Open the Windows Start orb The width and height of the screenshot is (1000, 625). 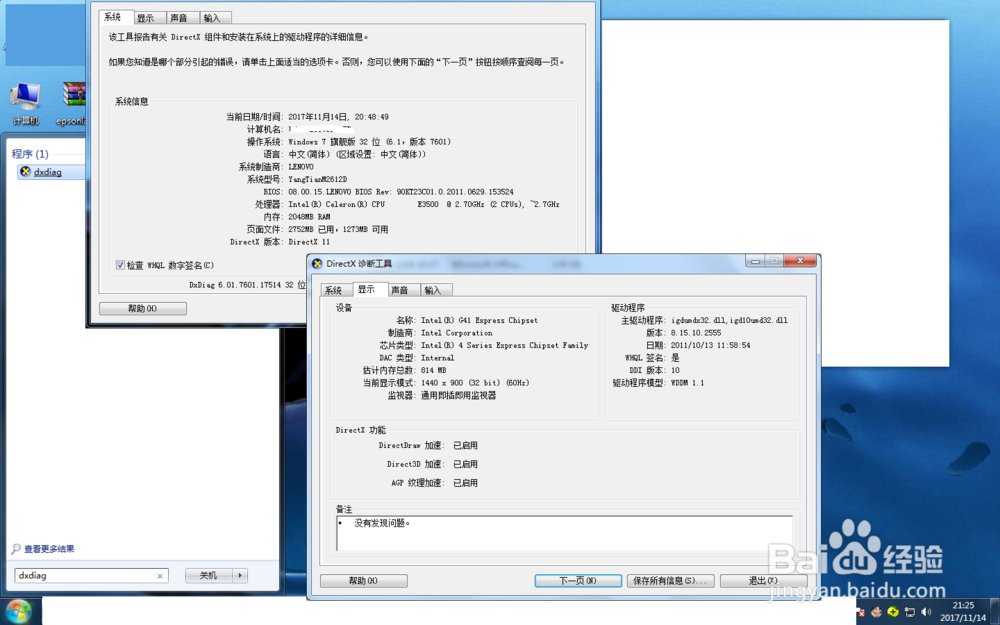(x=18, y=611)
